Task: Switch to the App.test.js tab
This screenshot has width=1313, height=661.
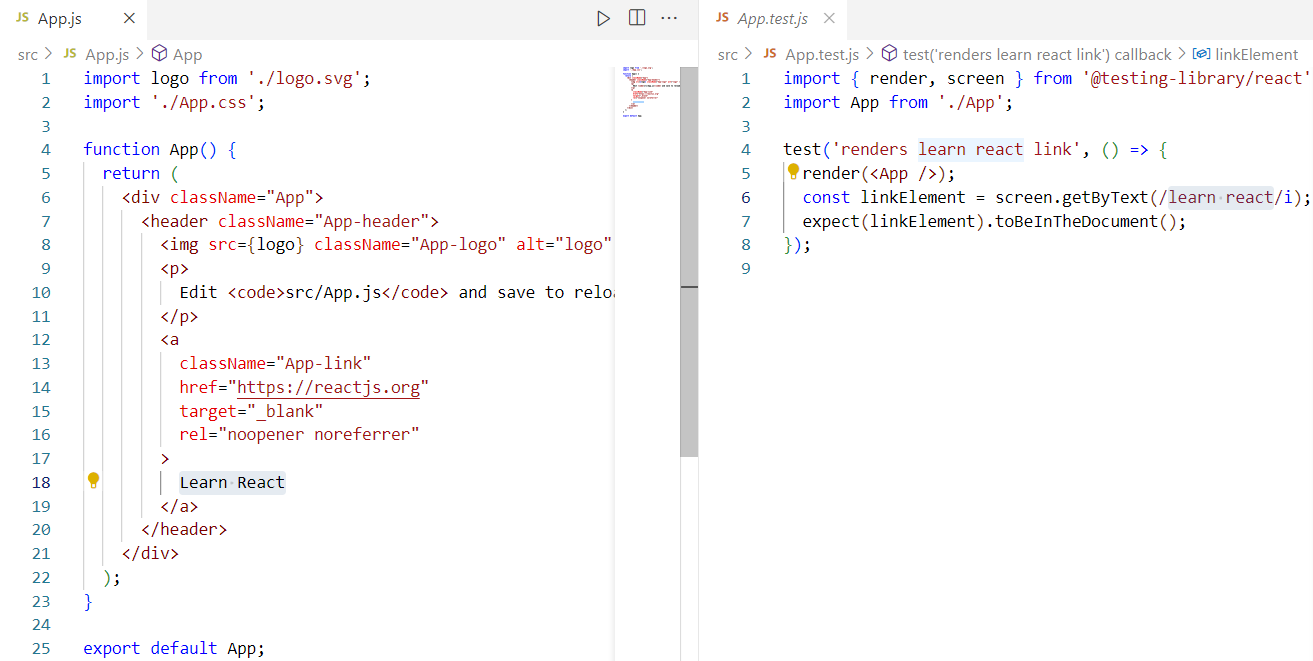Action: pos(772,18)
